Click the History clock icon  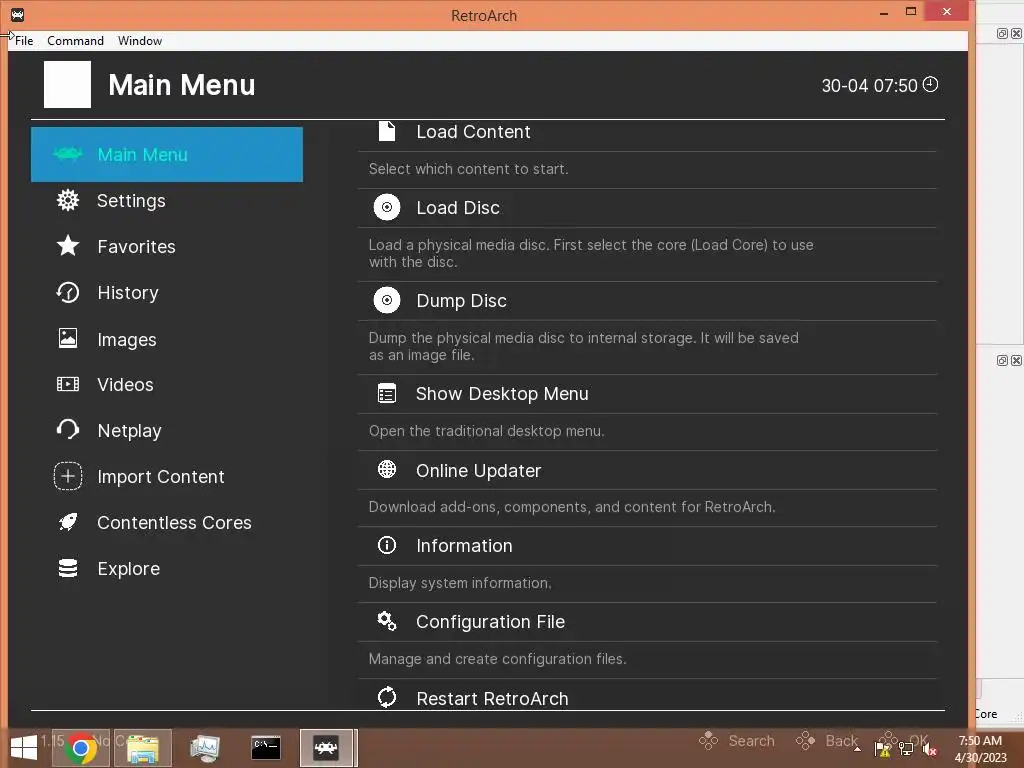(68, 293)
